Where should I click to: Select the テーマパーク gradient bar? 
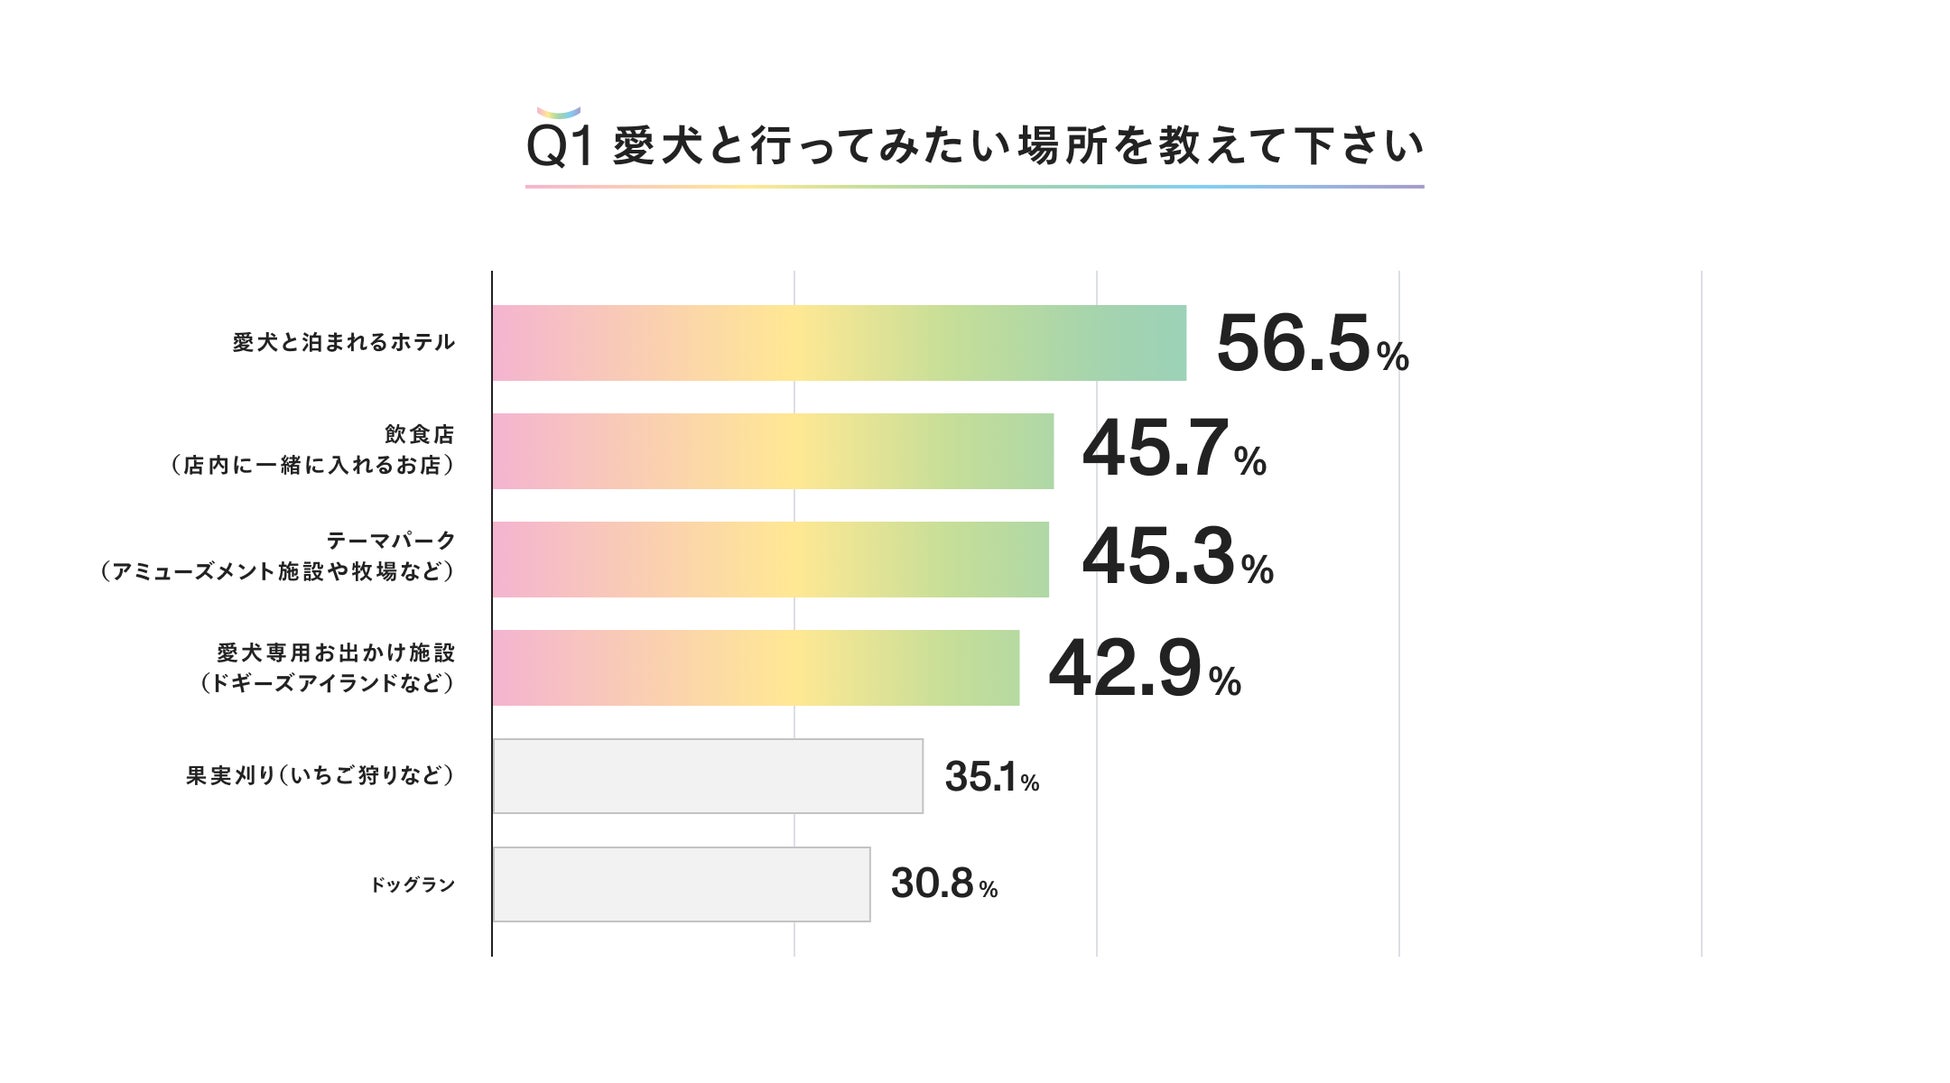coord(770,559)
